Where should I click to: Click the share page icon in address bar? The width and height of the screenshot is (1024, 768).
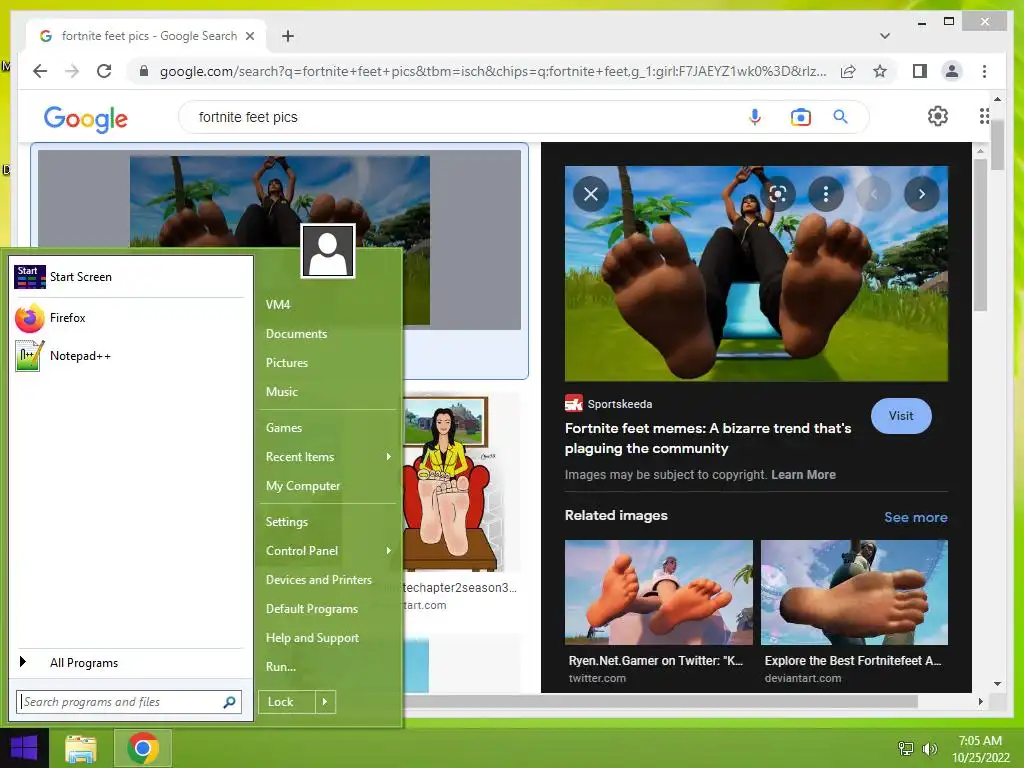[x=848, y=71]
